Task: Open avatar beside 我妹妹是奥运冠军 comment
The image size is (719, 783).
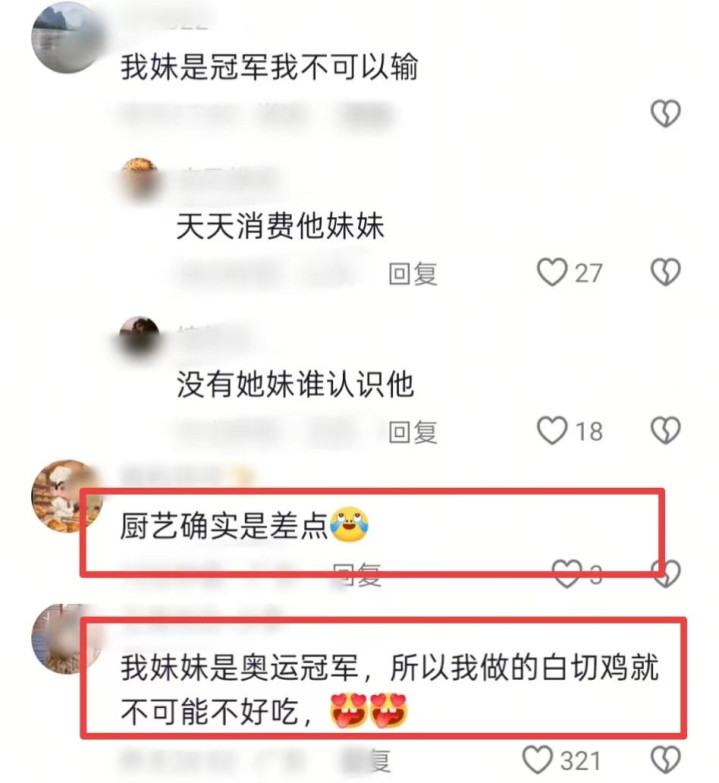Action: (x=66, y=639)
